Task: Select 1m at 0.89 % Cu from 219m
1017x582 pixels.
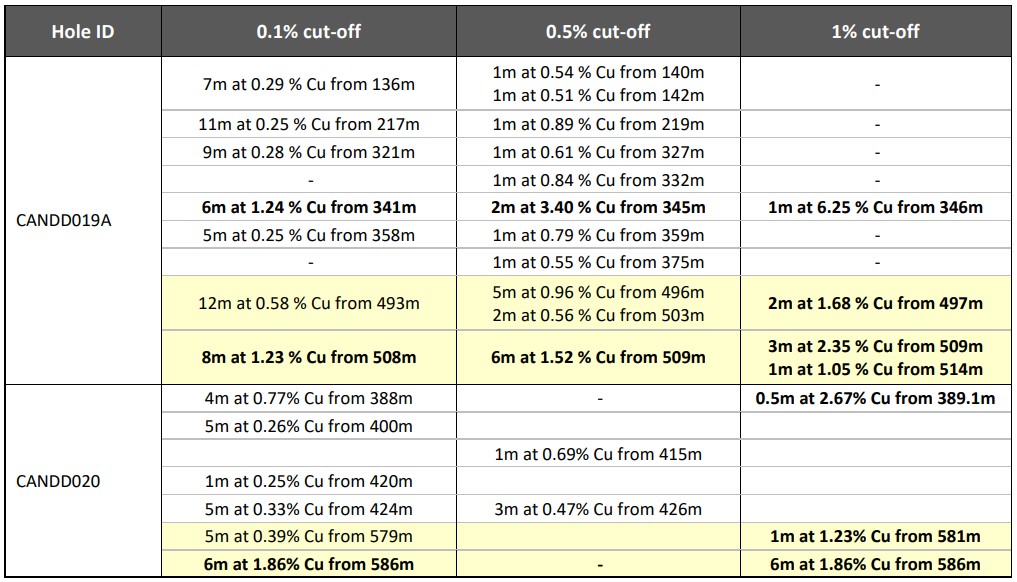Action: pos(598,124)
